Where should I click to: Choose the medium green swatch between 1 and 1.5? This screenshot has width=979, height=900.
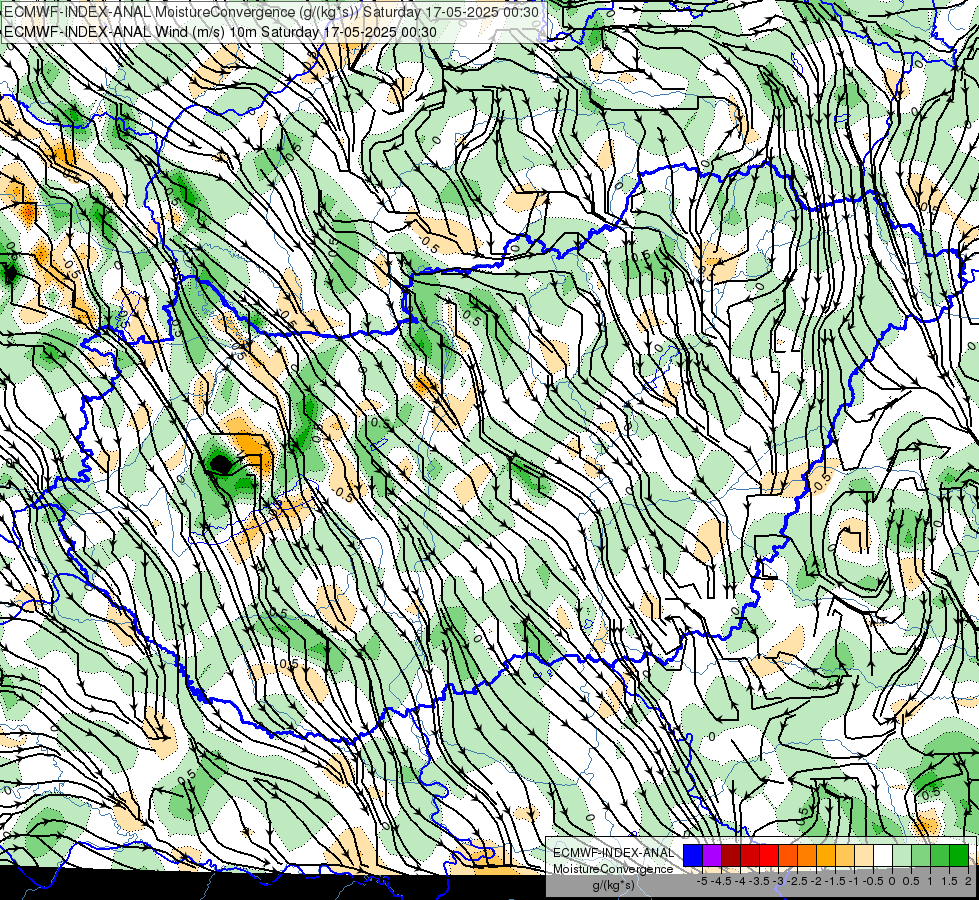(x=940, y=855)
